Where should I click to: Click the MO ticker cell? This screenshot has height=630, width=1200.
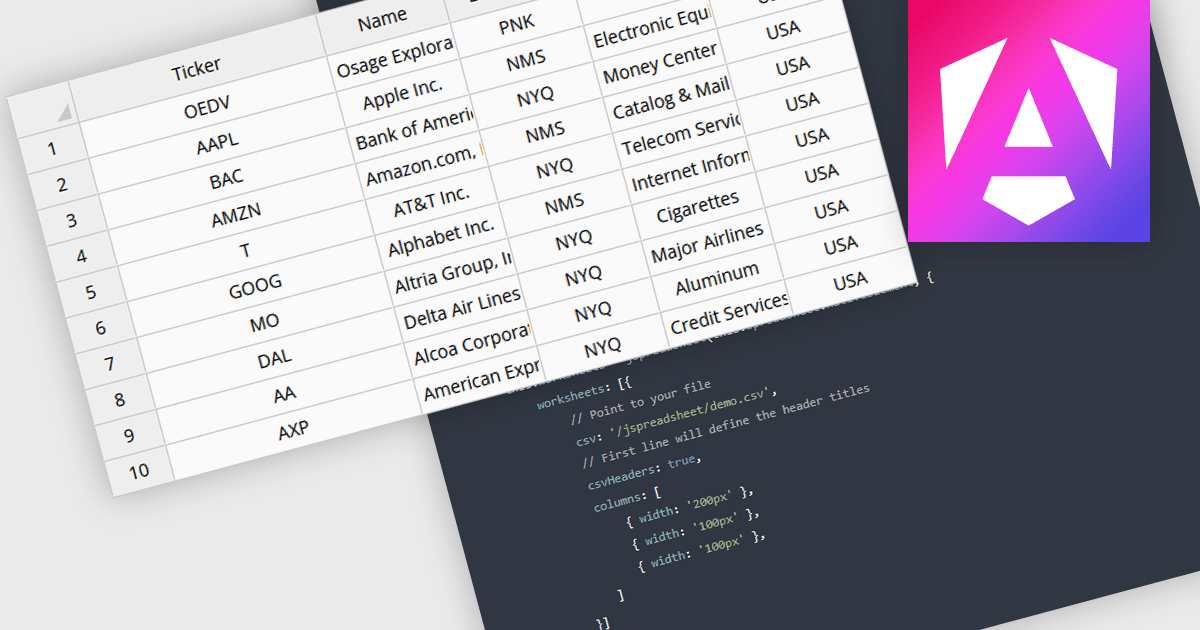pyautogui.click(x=265, y=323)
